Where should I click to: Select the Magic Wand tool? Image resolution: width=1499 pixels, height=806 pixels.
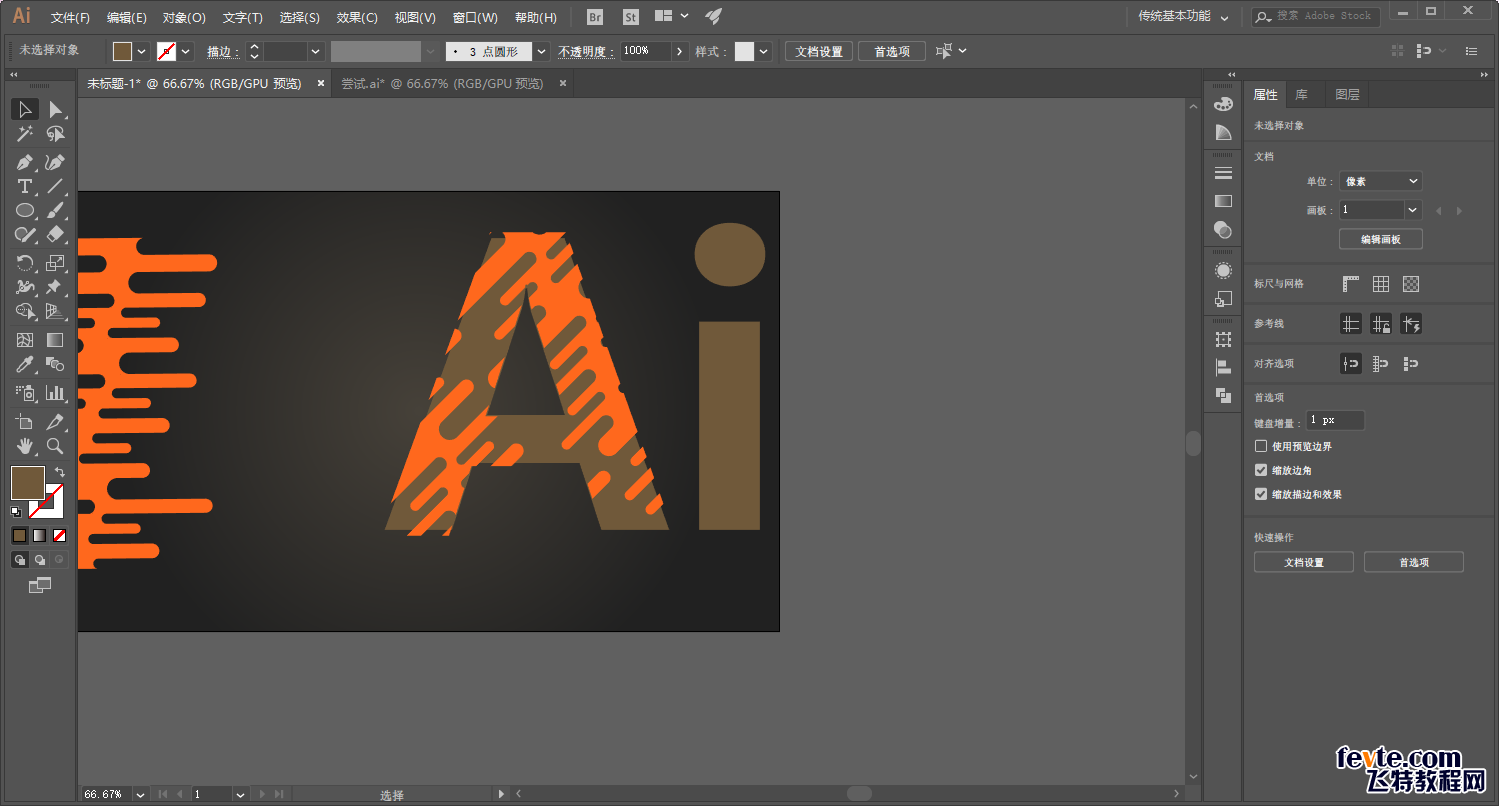[25, 134]
